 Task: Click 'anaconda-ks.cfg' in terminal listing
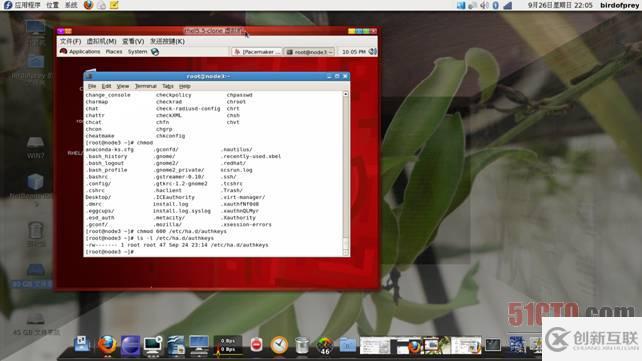coord(110,149)
